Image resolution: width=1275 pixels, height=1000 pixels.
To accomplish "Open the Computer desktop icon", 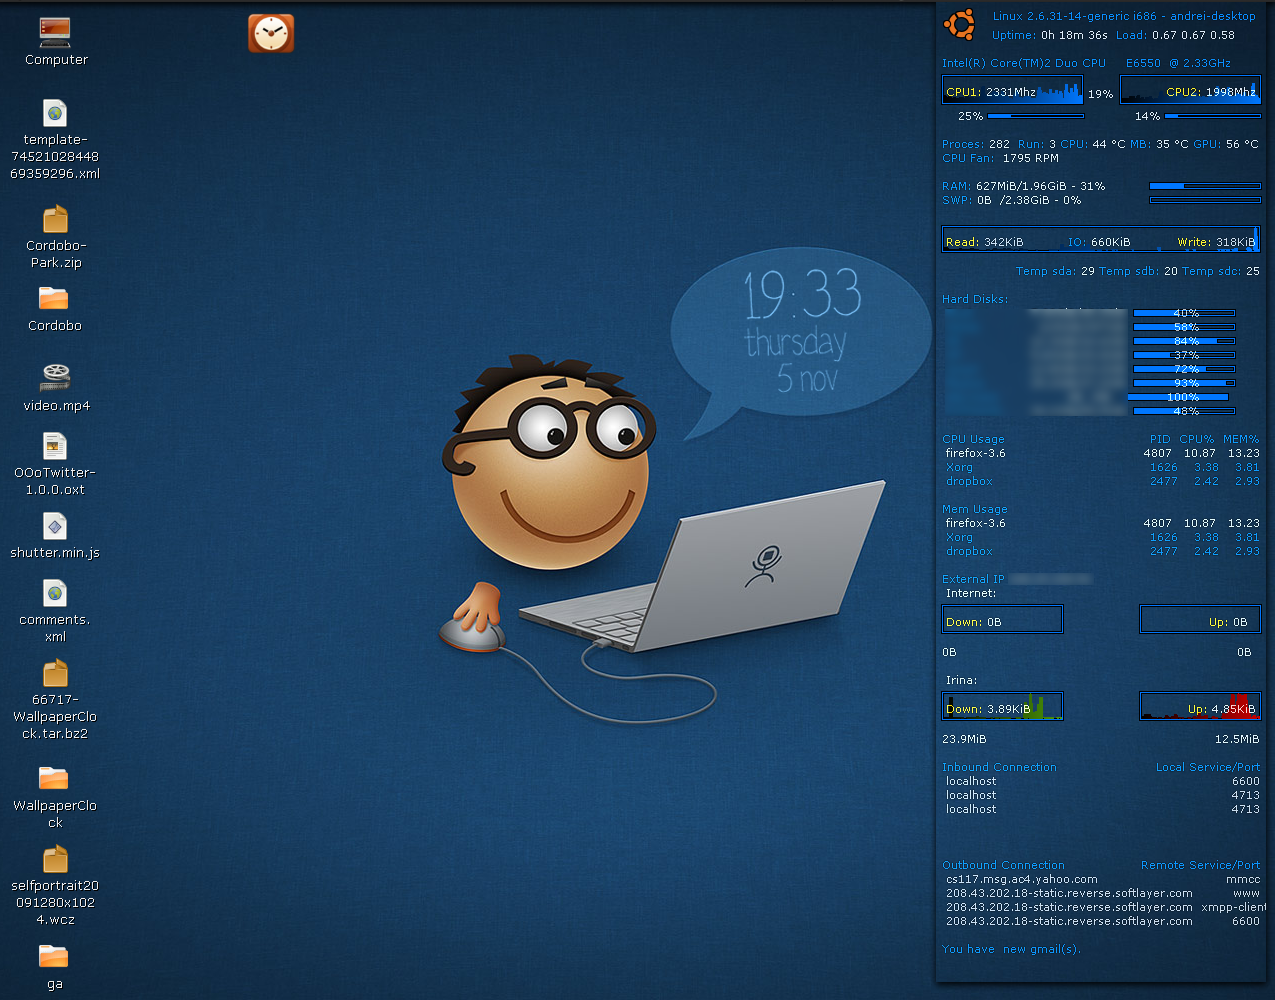I will tap(55, 33).
